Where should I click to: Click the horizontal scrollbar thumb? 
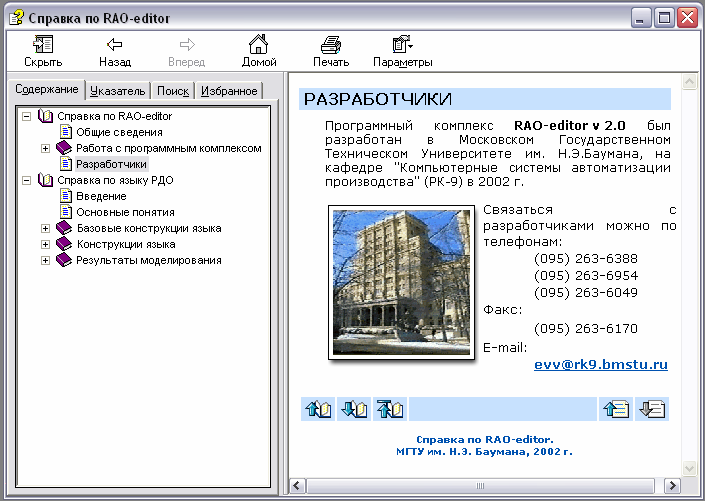(x=480, y=486)
